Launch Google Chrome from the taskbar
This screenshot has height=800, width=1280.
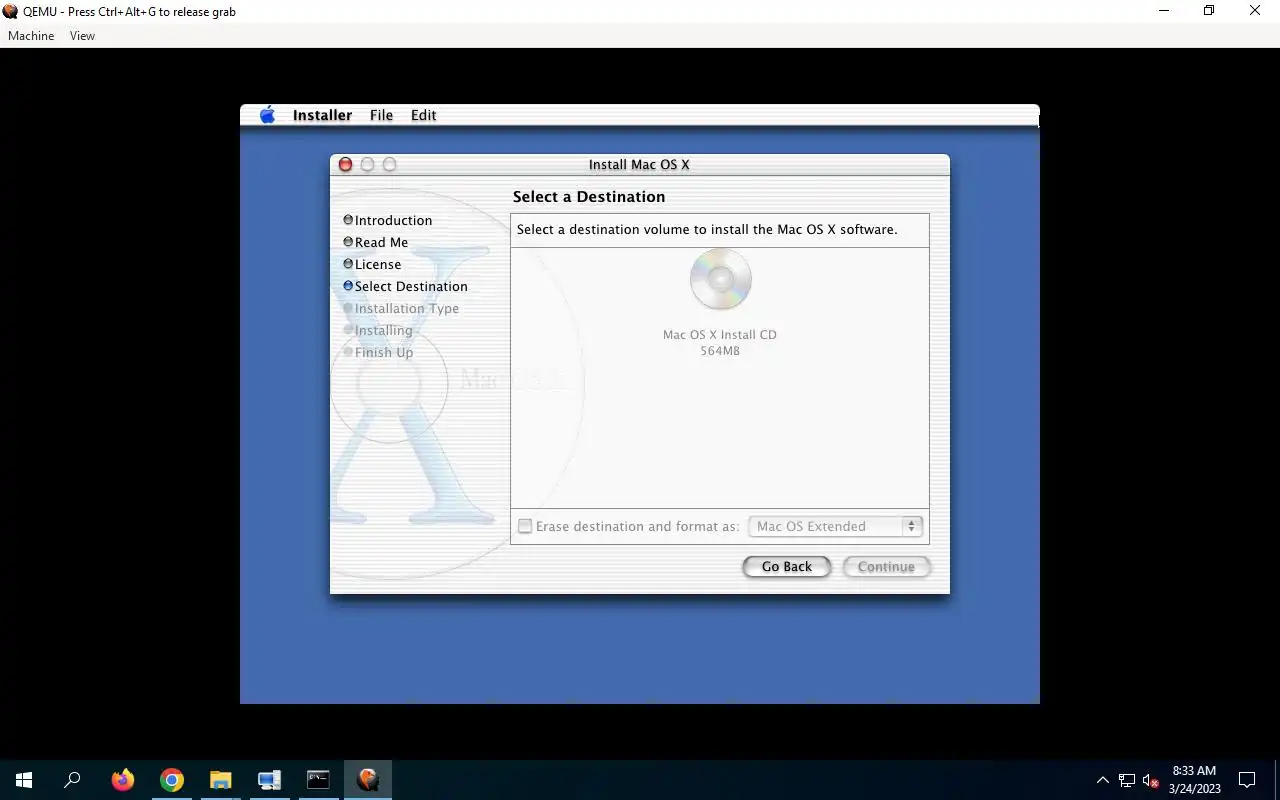[x=172, y=780]
